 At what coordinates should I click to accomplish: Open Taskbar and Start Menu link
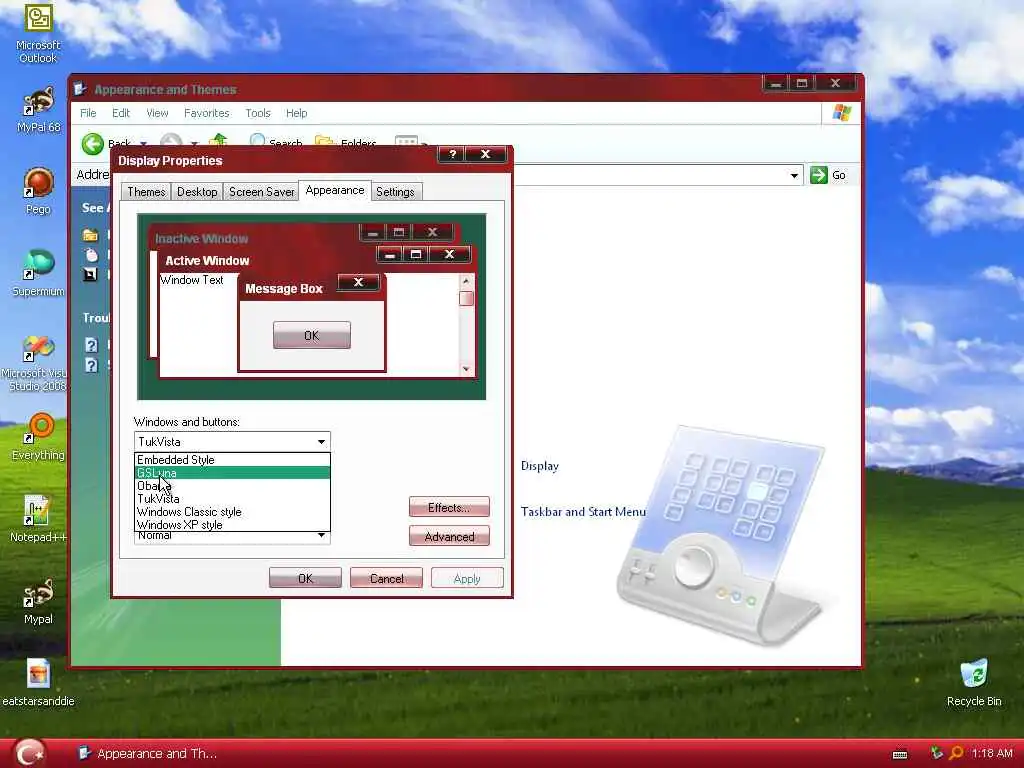[583, 512]
